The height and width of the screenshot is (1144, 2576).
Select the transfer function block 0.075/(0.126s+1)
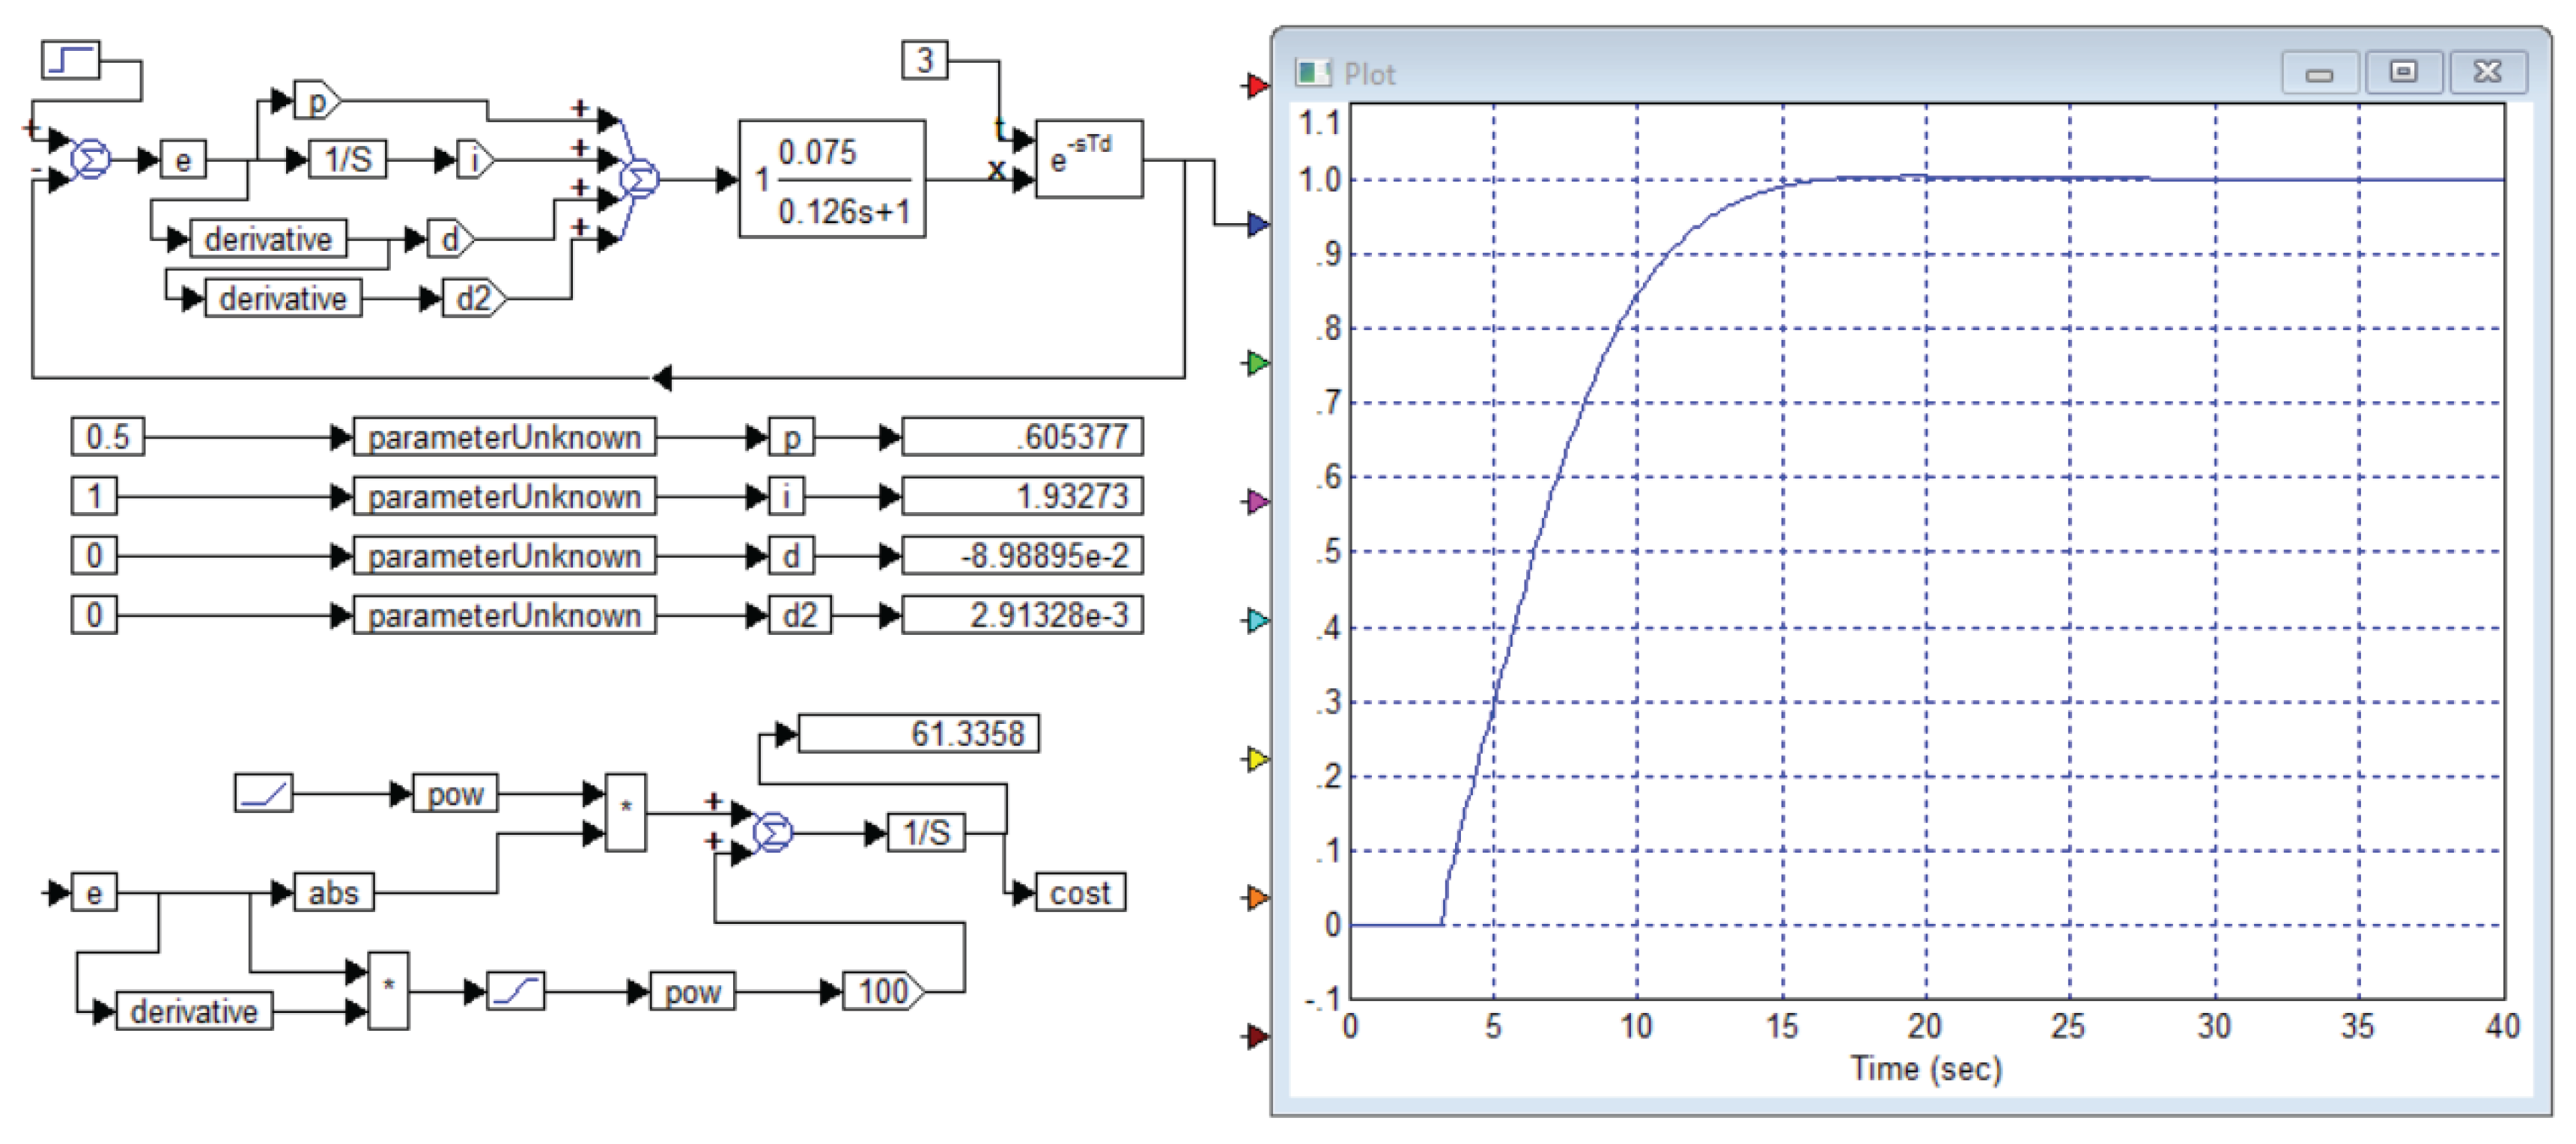(x=831, y=180)
